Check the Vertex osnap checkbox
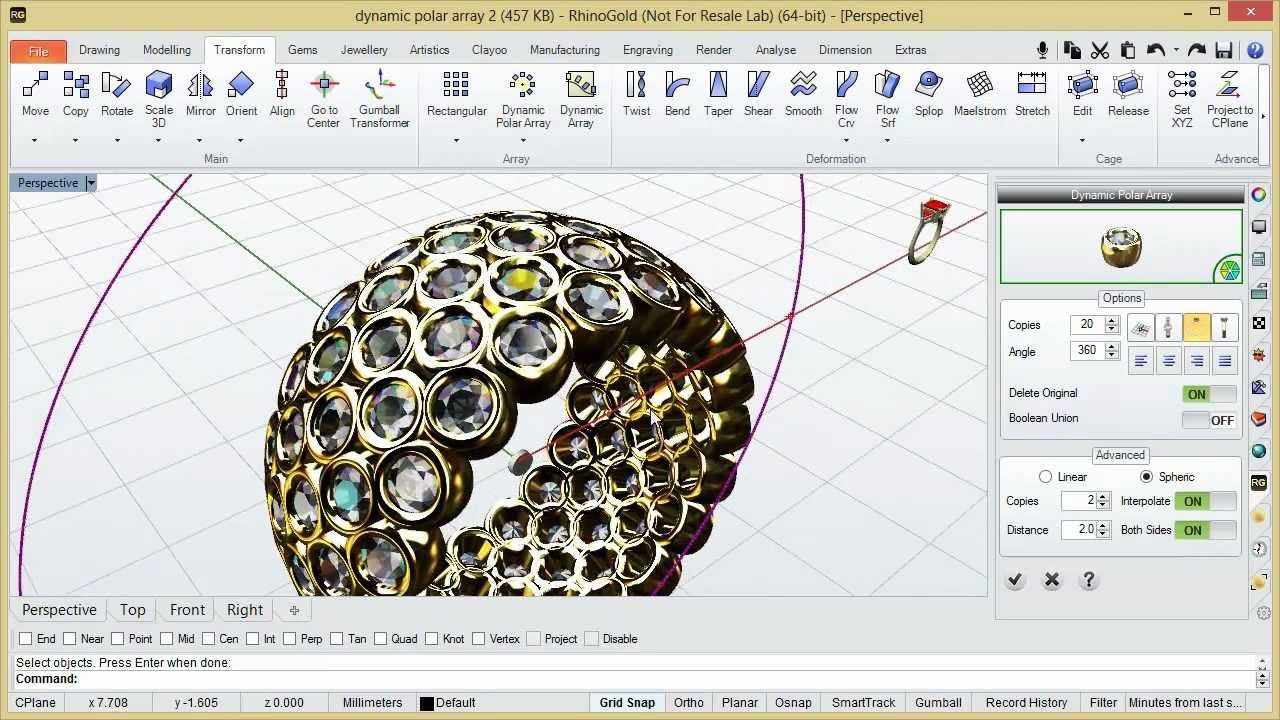Viewport: 1280px width, 720px height. (x=478, y=638)
